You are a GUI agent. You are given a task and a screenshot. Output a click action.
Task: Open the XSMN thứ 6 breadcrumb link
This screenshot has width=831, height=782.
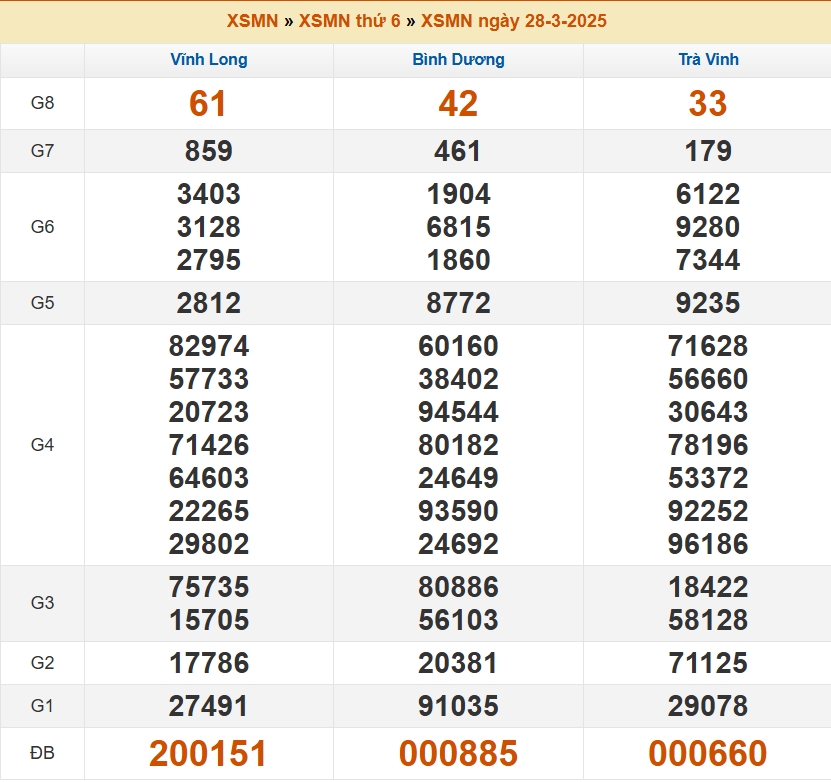350,21
